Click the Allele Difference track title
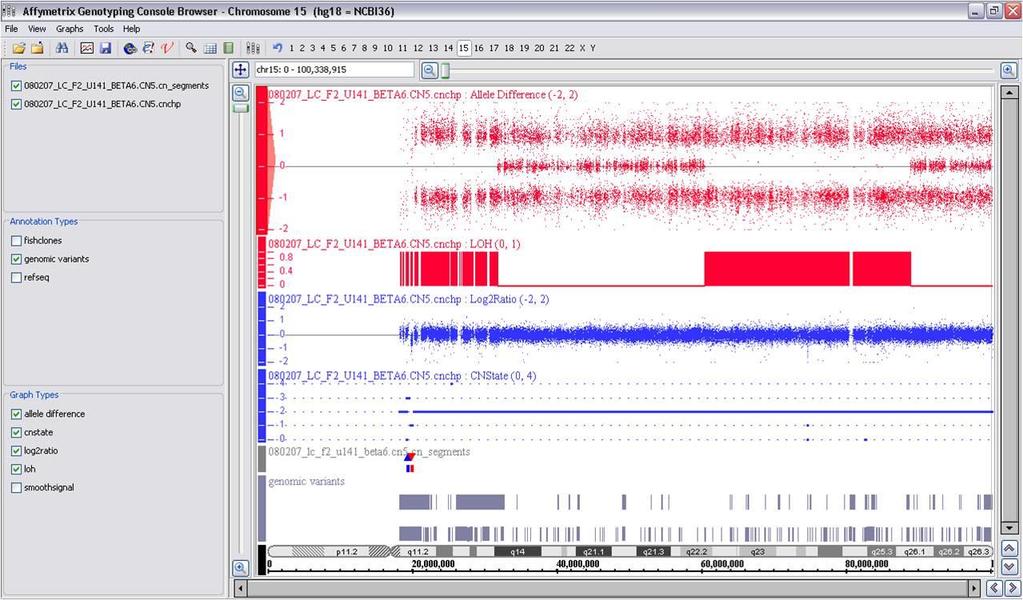Image resolution: width=1023 pixels, height=600 pixels. (423, 95)
